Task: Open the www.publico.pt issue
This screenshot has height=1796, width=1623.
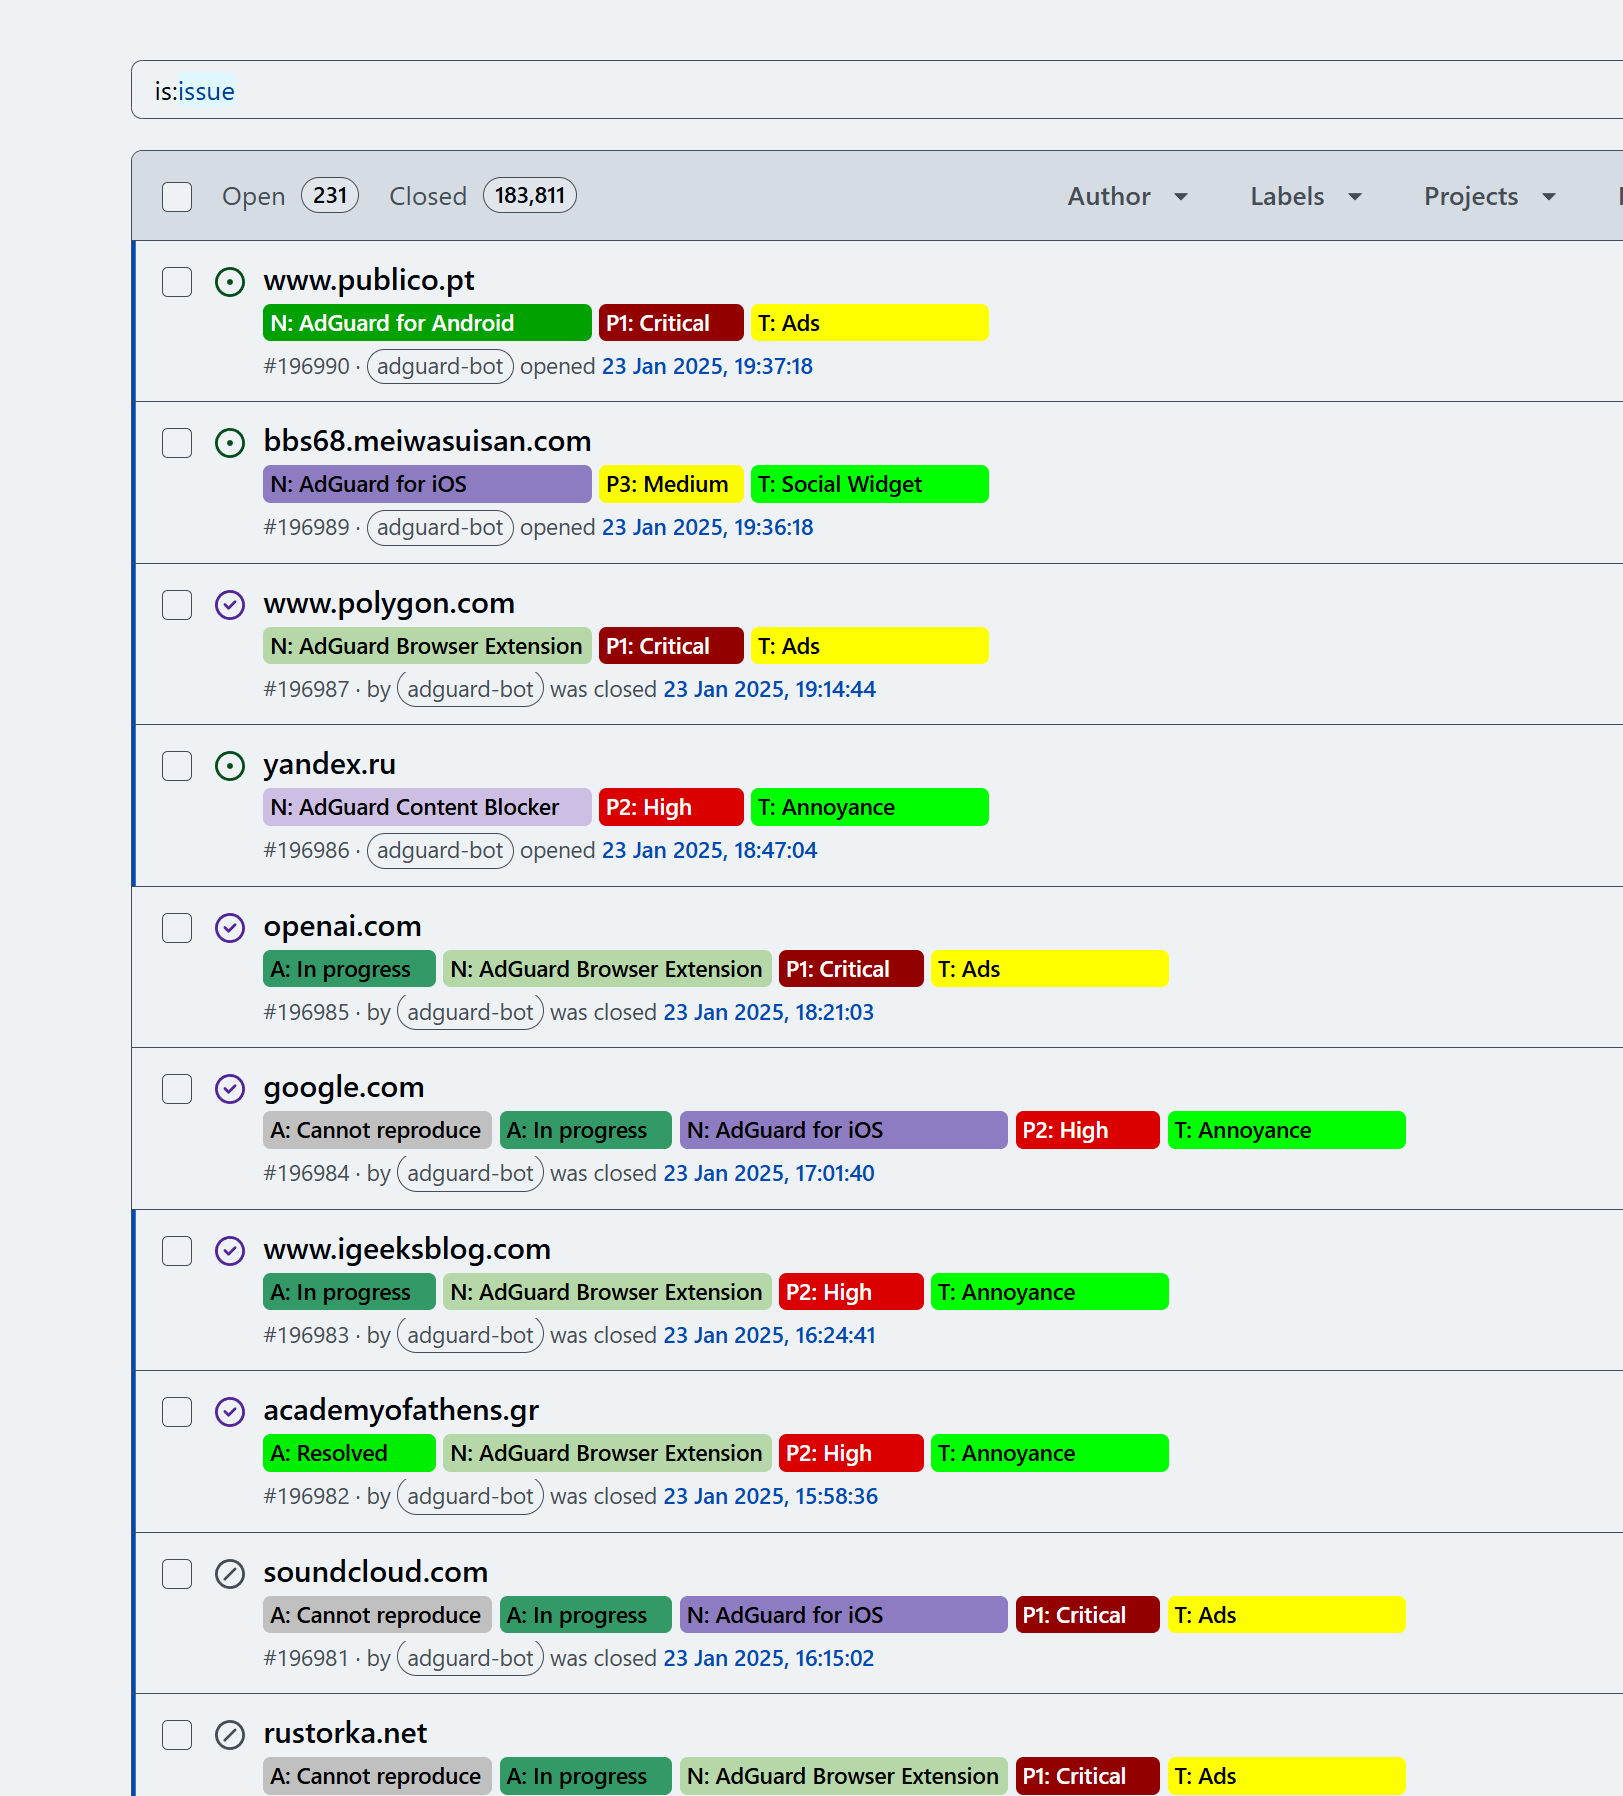Action: pyautogui.click(x=369, y=280)
